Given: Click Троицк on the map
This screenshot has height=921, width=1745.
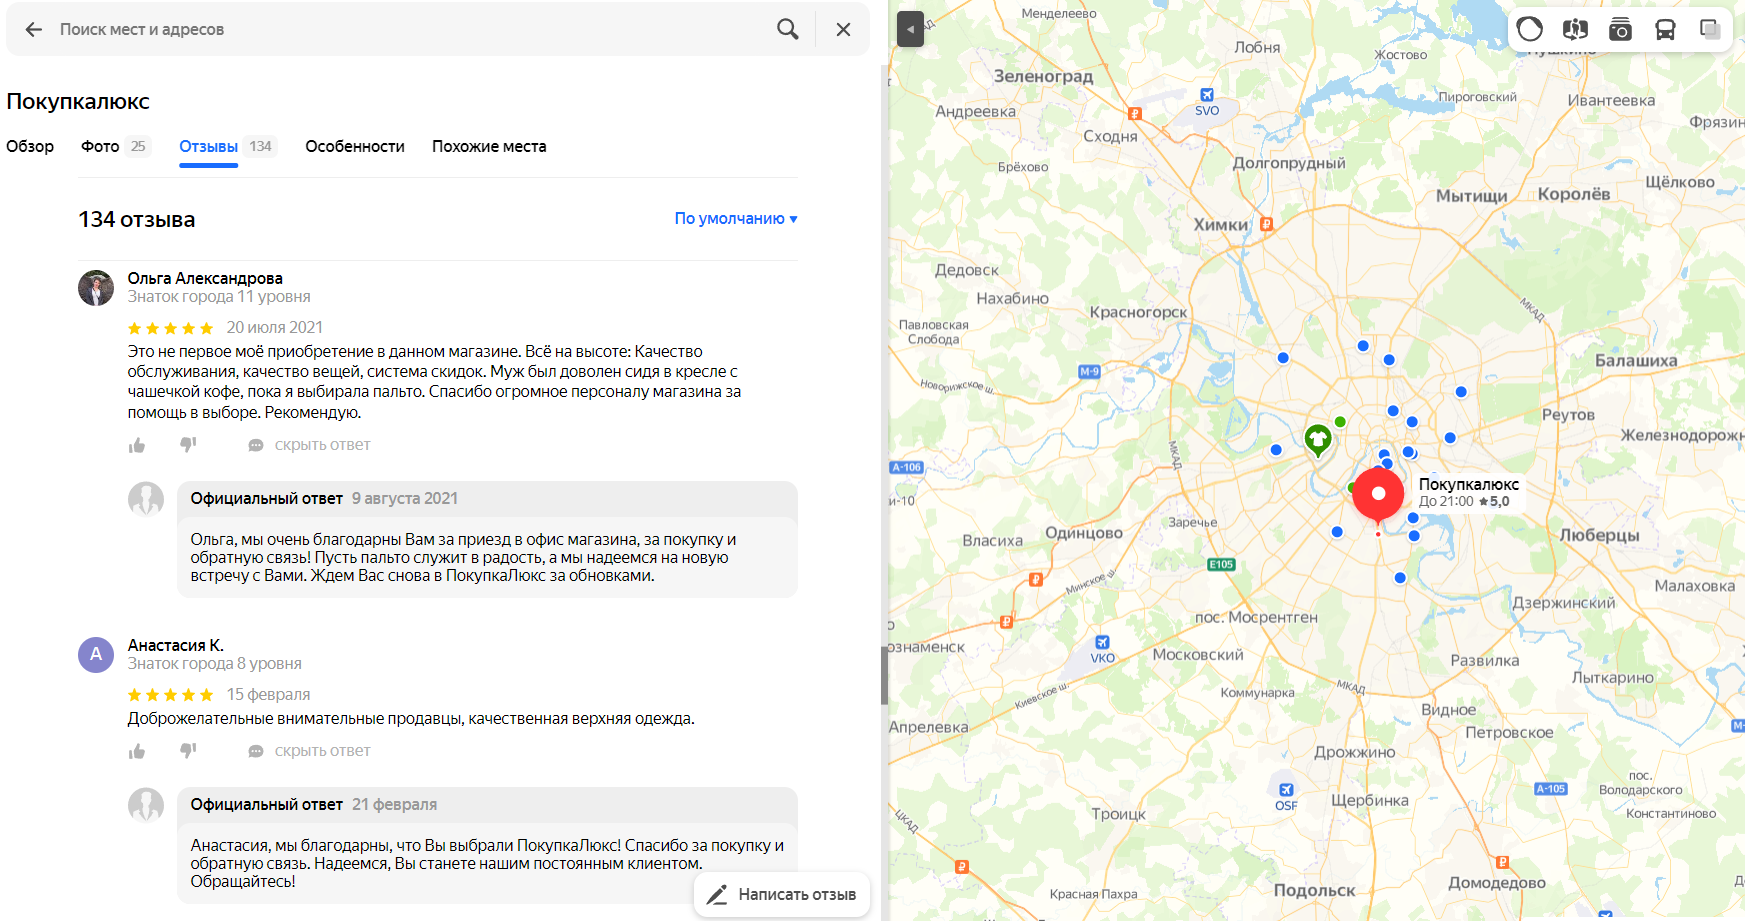Looking at the screenshot, I should (x=1119, y=814).
